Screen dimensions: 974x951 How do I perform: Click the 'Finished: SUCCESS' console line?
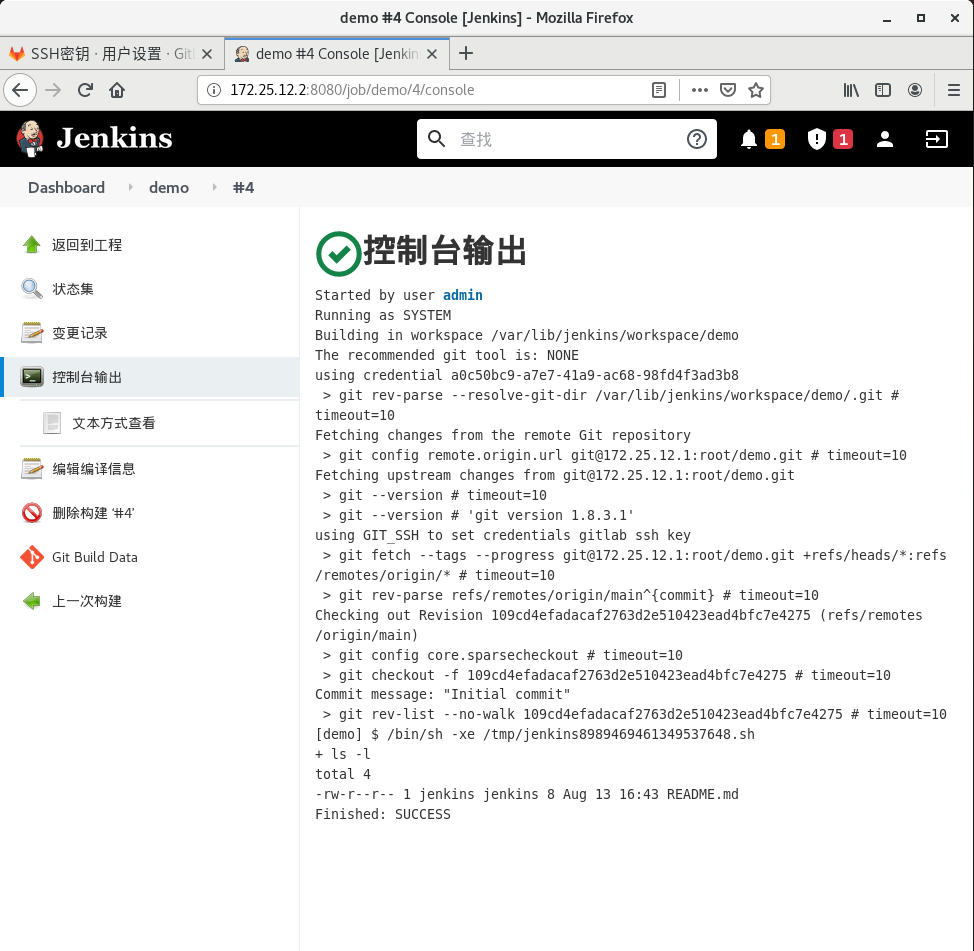pos(383,814)
